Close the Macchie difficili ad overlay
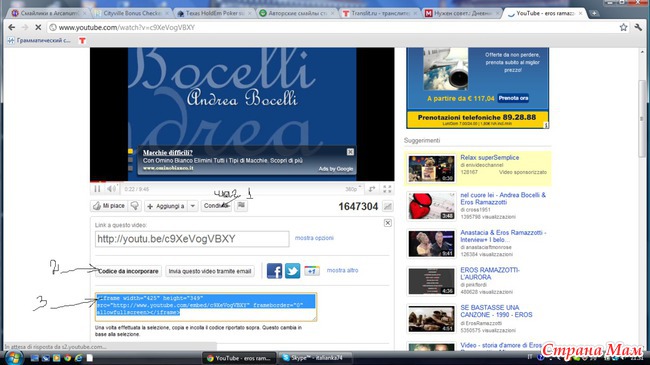This screenshot has width=650, height=365. click(x=350, y=152)
